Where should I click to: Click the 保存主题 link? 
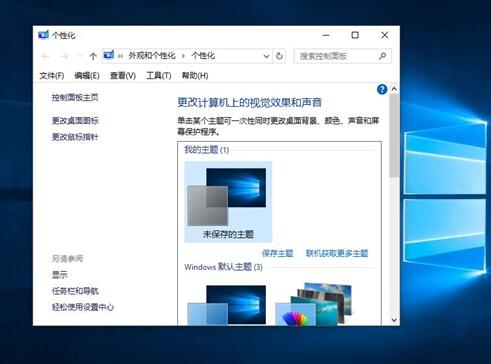tap(277, 253)
